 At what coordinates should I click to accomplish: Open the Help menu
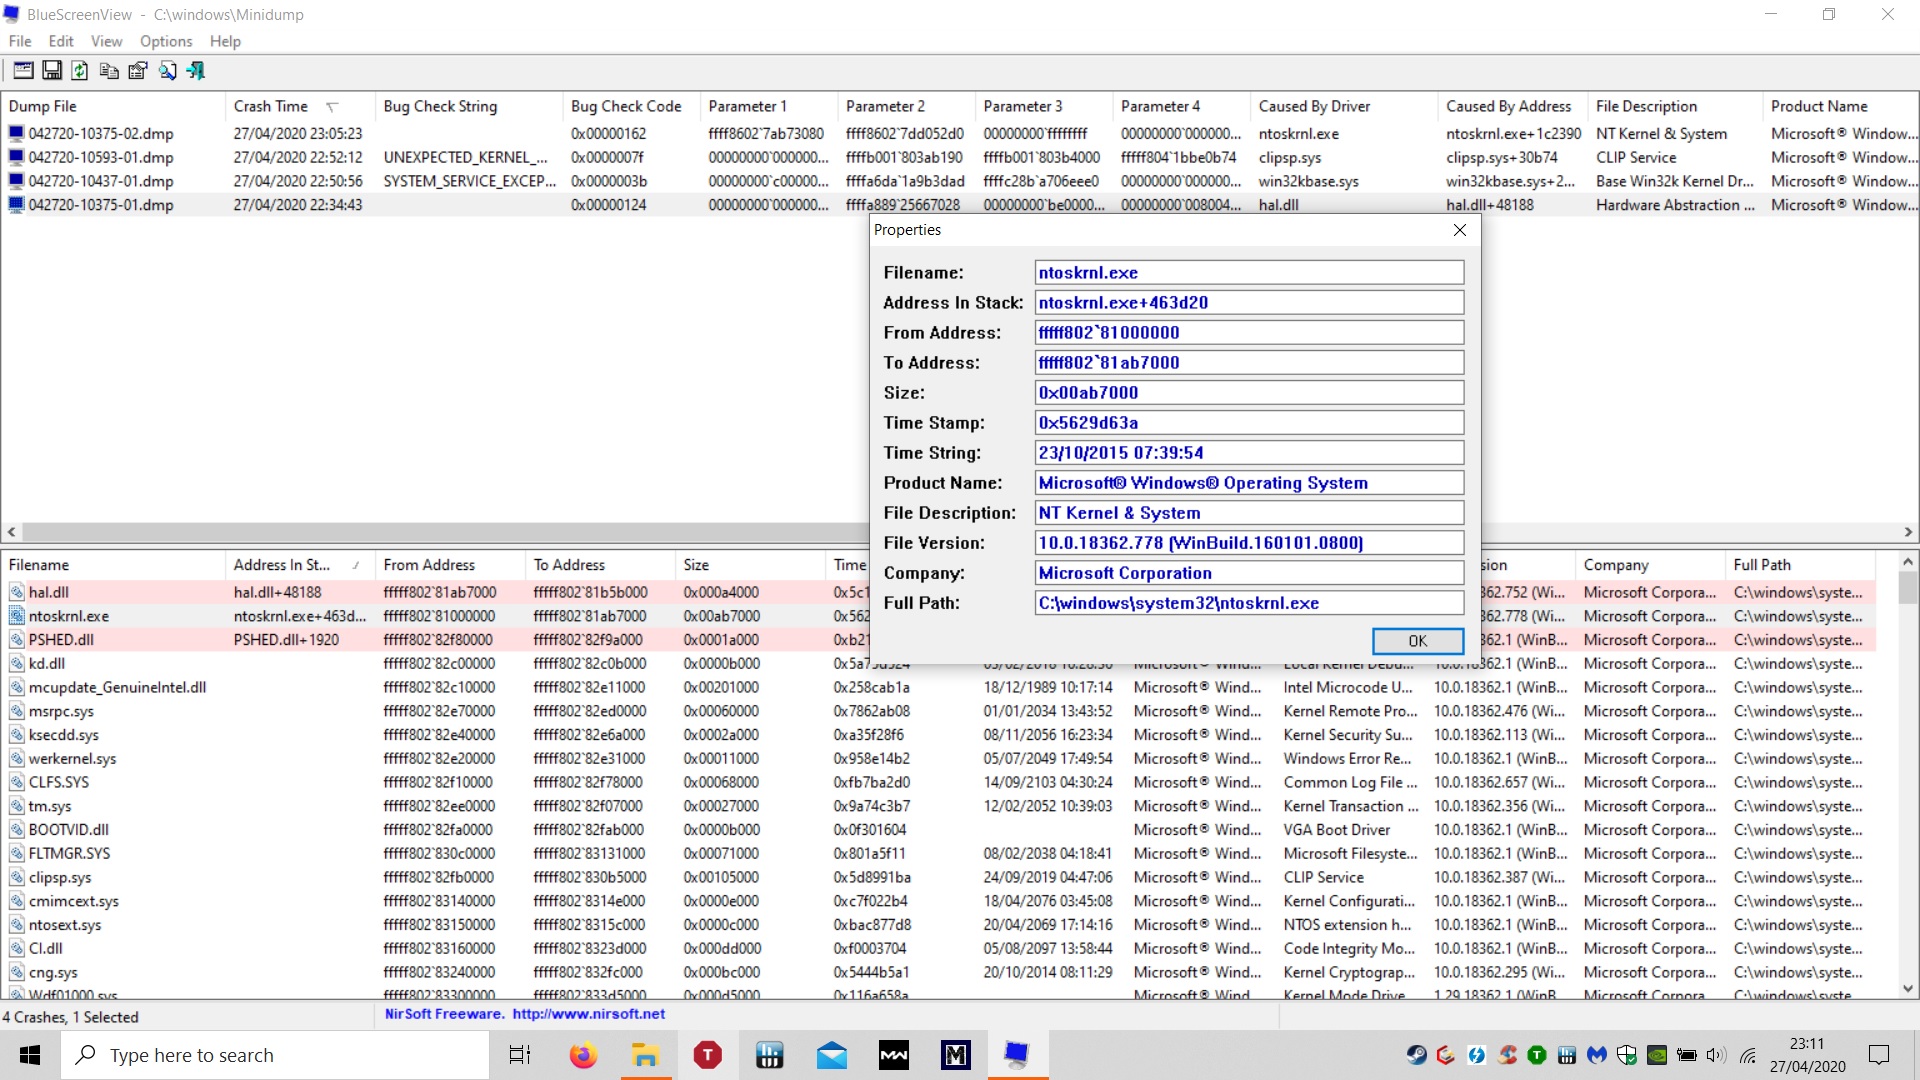[225, 41]
